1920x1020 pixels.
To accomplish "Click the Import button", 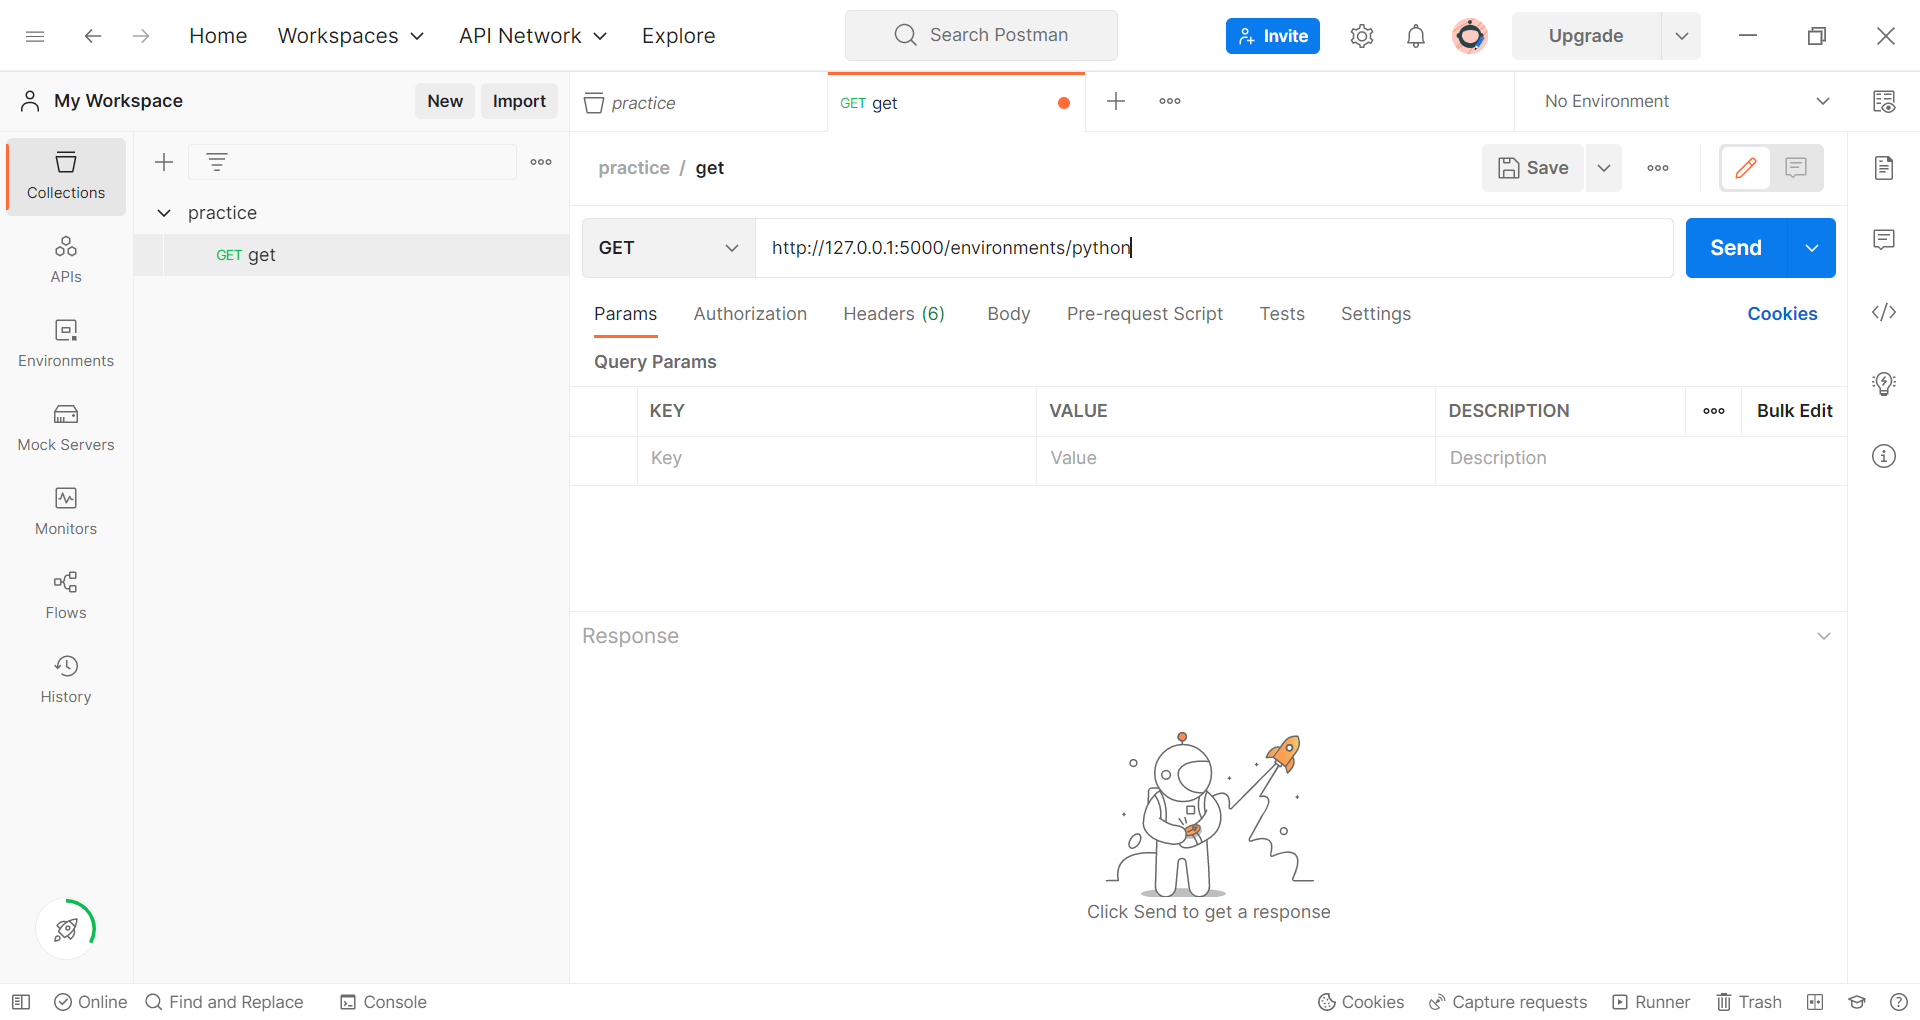I will click(519, 101).
